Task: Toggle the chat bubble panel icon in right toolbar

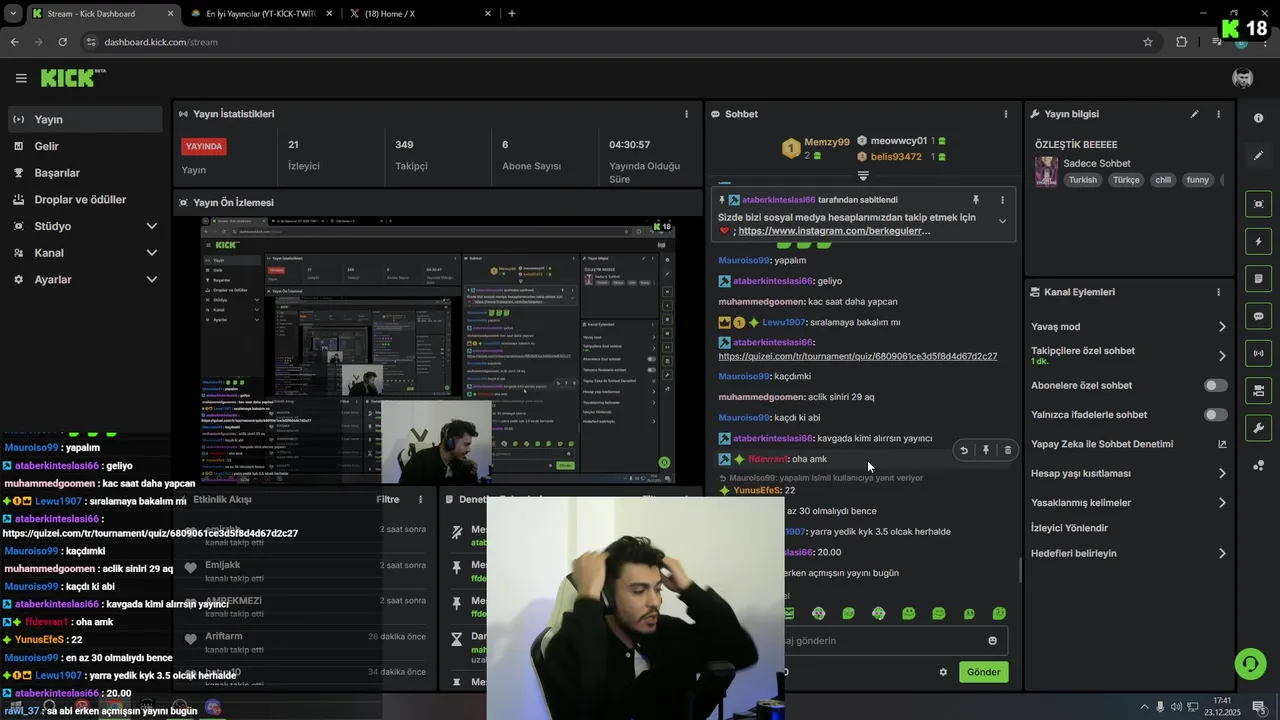Action: 1258,316
